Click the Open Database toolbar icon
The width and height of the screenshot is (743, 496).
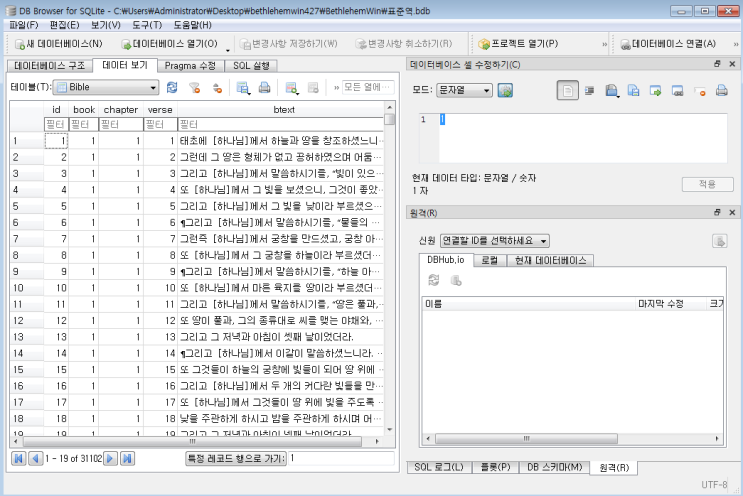click(x=126, y=44)
